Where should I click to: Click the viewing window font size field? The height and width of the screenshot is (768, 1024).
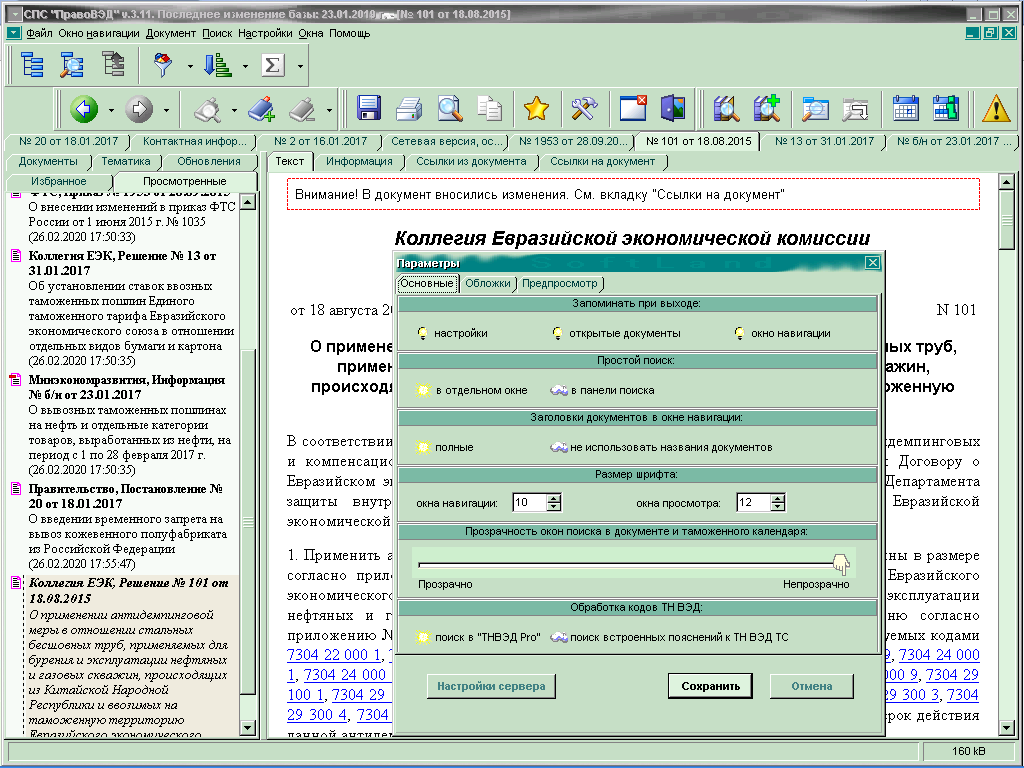coord(753,502)
